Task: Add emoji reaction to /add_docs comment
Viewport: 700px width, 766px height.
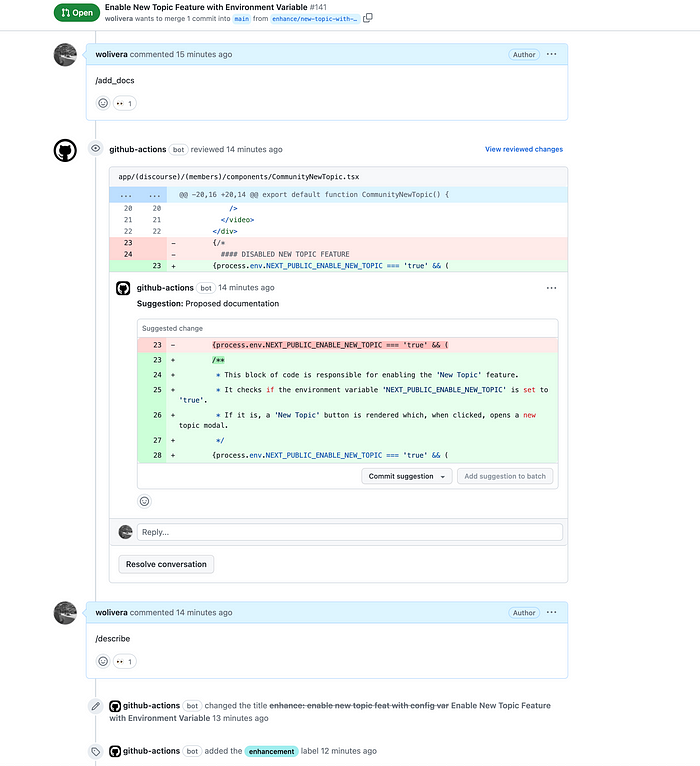Action: point(103,103)
